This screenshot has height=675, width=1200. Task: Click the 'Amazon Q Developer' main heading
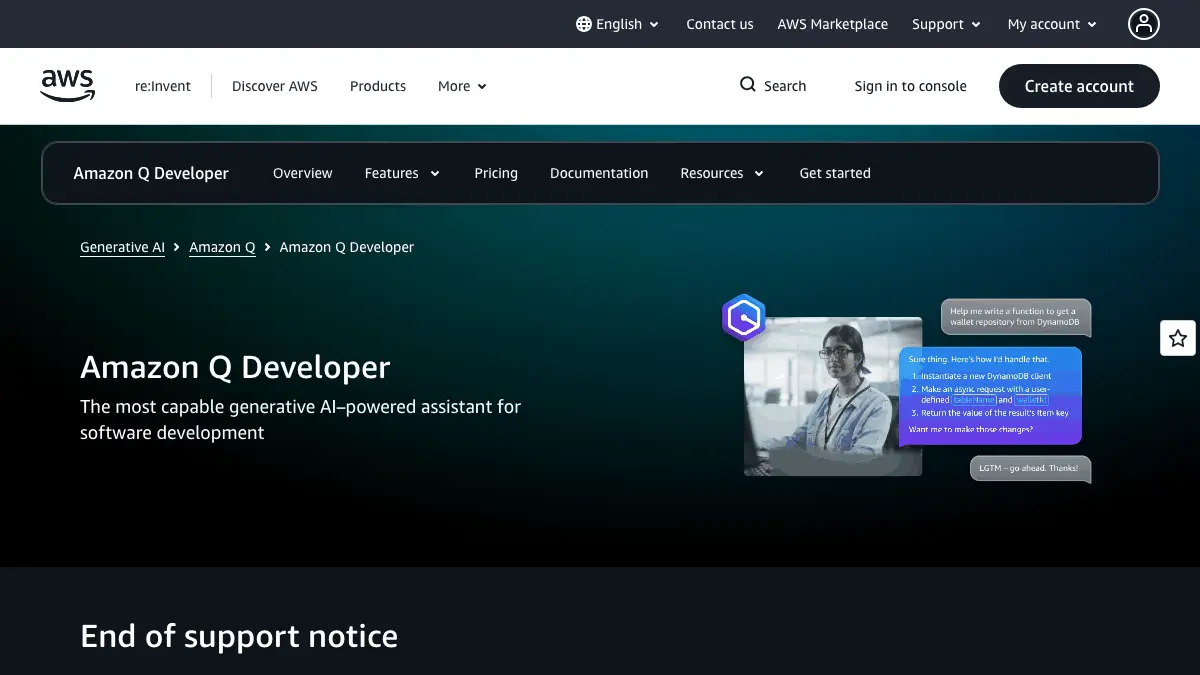(235, 367)
